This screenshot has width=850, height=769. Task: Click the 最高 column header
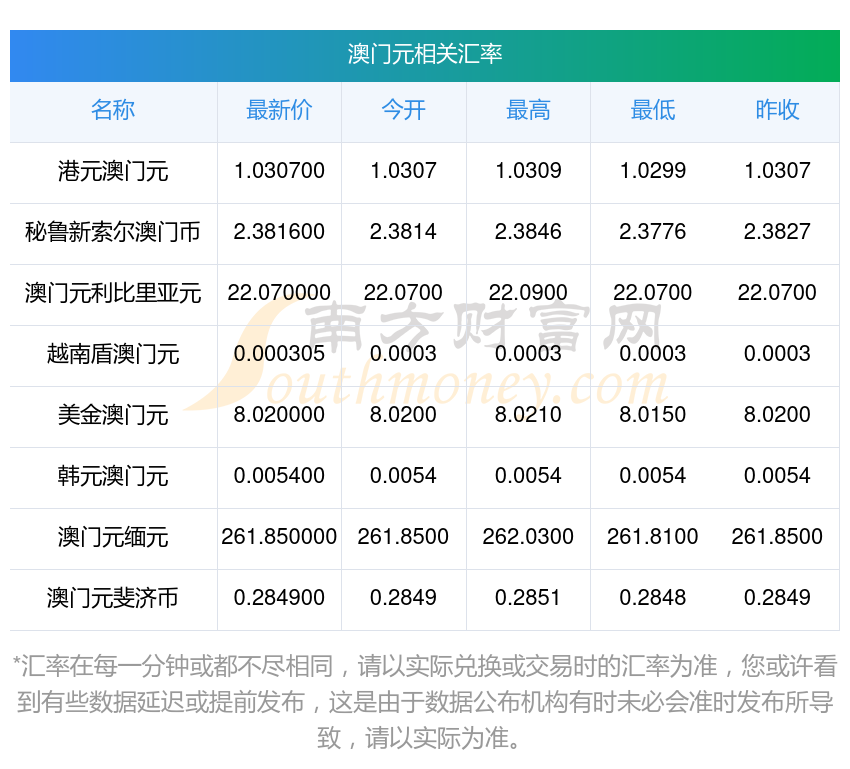pyautogui.click(x=528, y=111)
